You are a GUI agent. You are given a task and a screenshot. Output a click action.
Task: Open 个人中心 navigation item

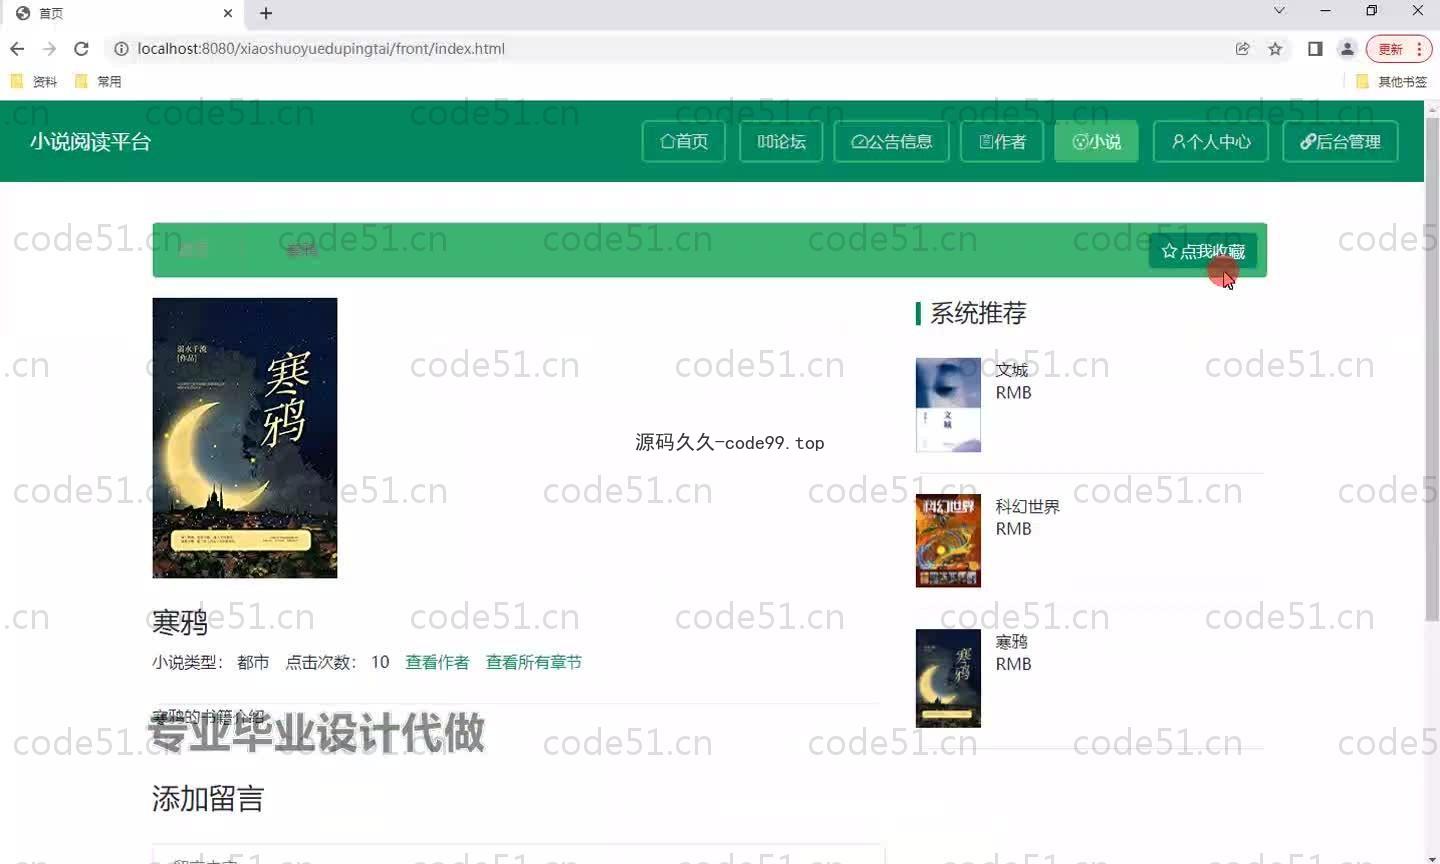1211,141
